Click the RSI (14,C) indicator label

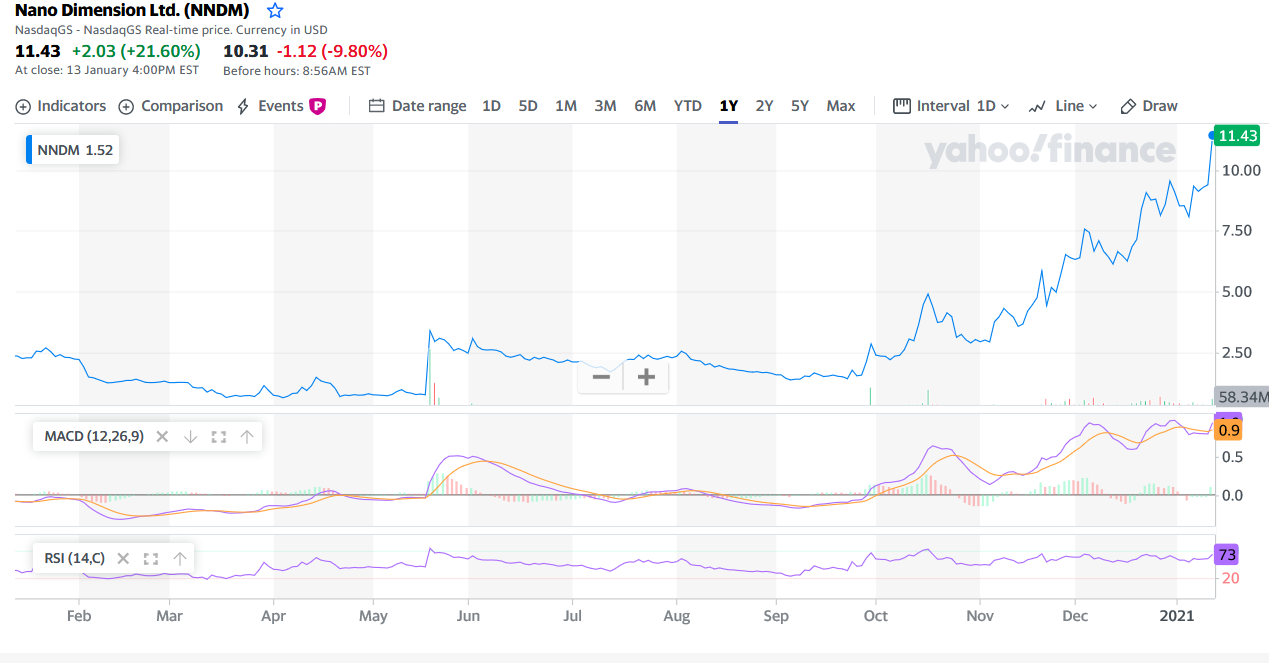pyautogui.click(x=75, y=558)
